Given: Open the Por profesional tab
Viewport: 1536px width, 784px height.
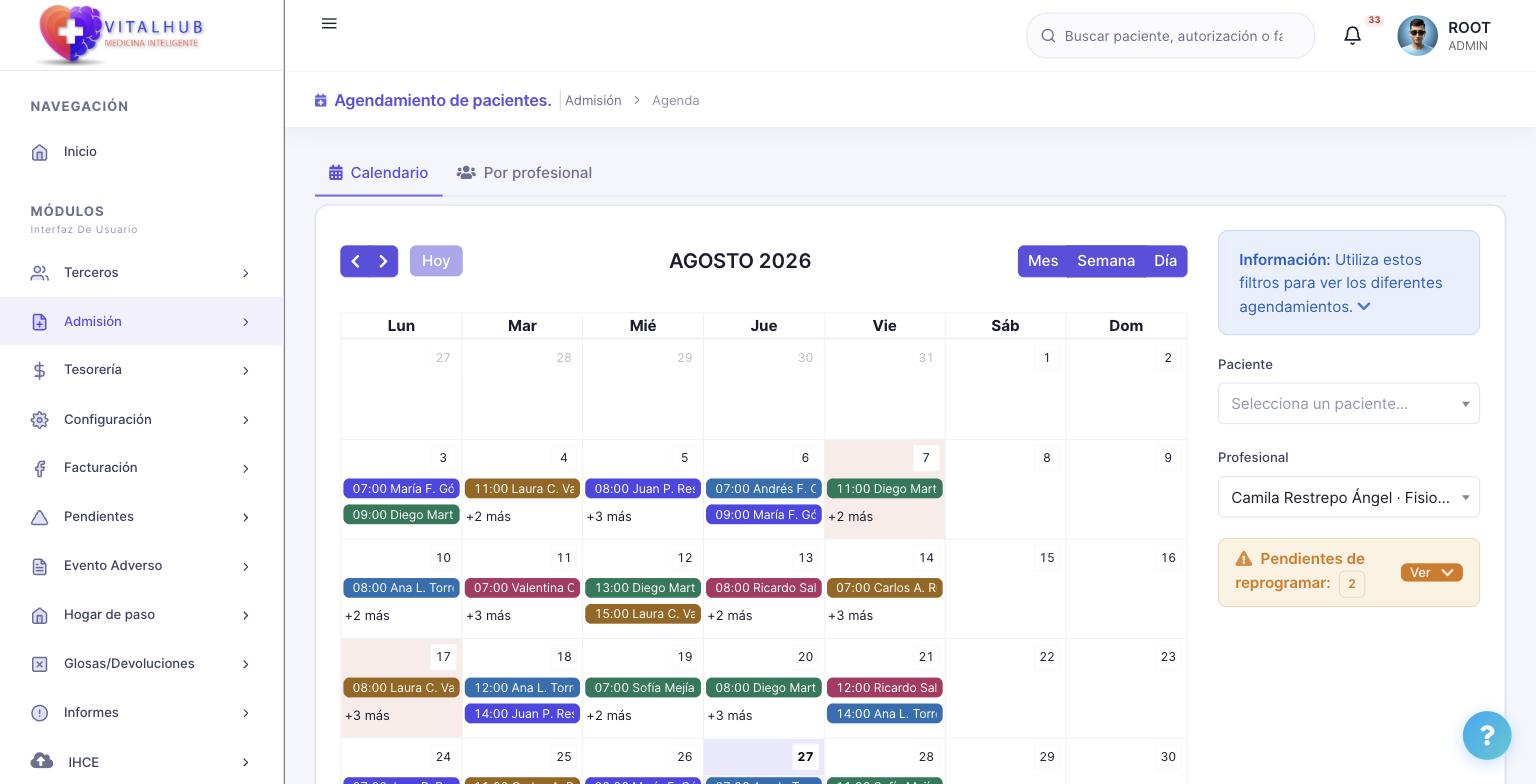Looking at the screenshot, I should pos(524,173).
